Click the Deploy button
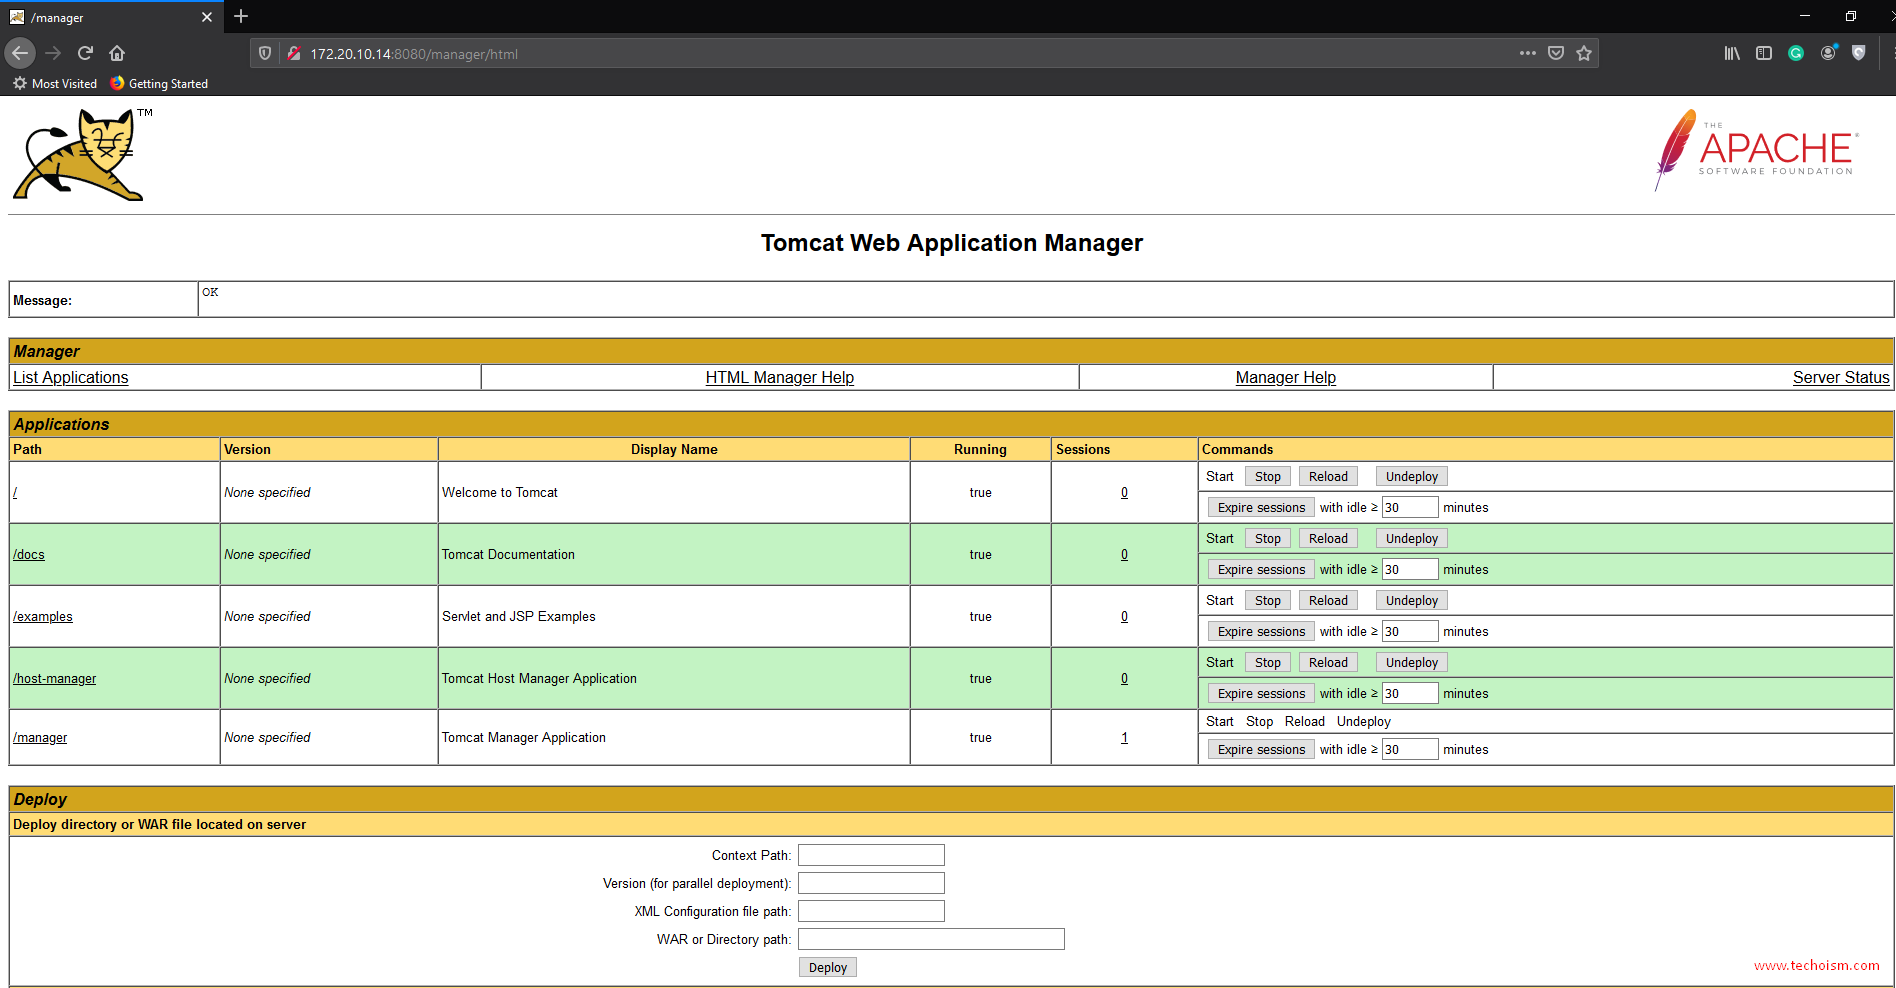 [828, 968]
